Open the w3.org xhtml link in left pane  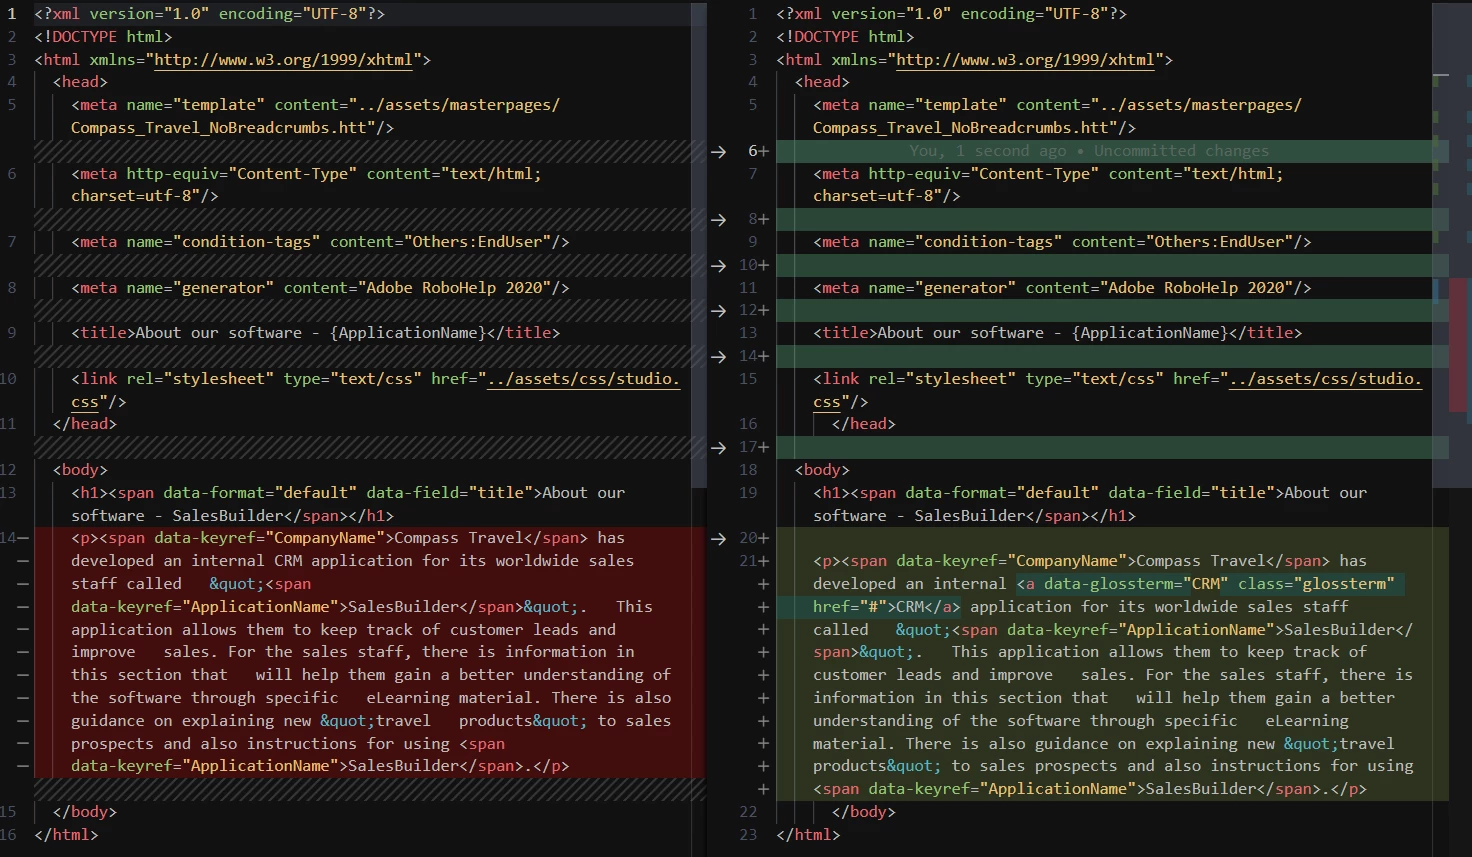[x=283, y=59]
